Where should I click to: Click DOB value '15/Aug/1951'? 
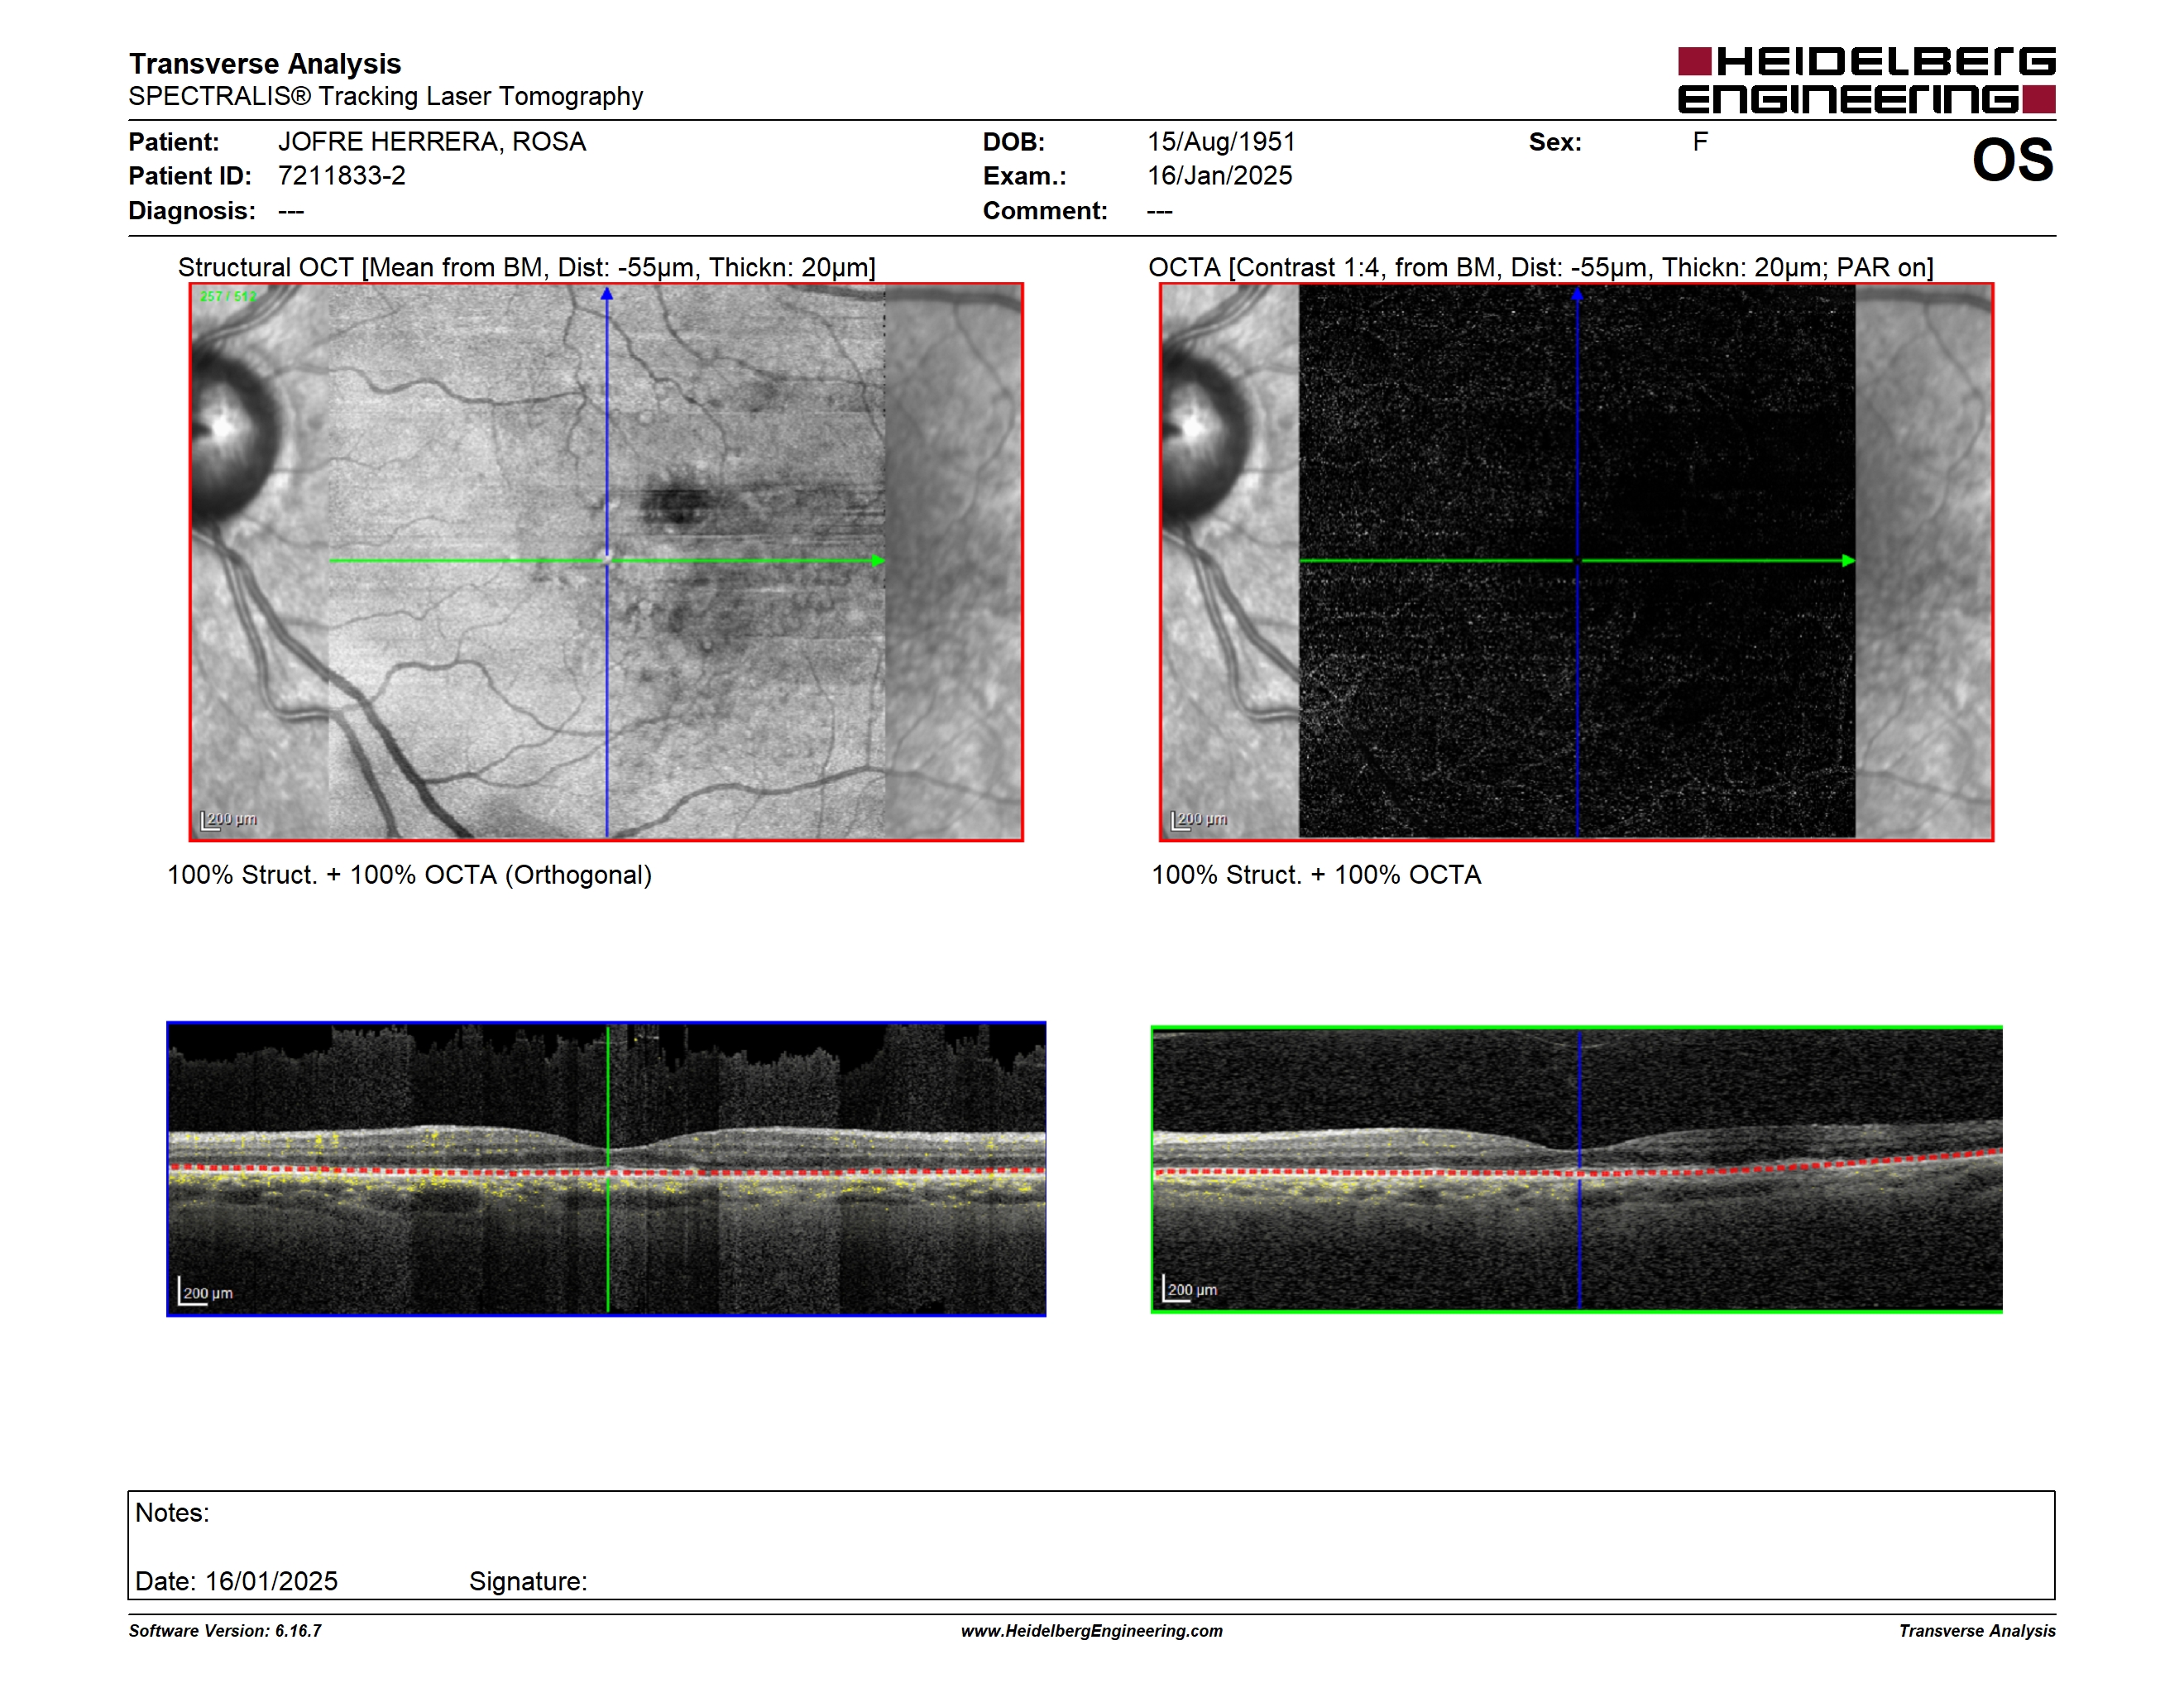pos(1221,142)
